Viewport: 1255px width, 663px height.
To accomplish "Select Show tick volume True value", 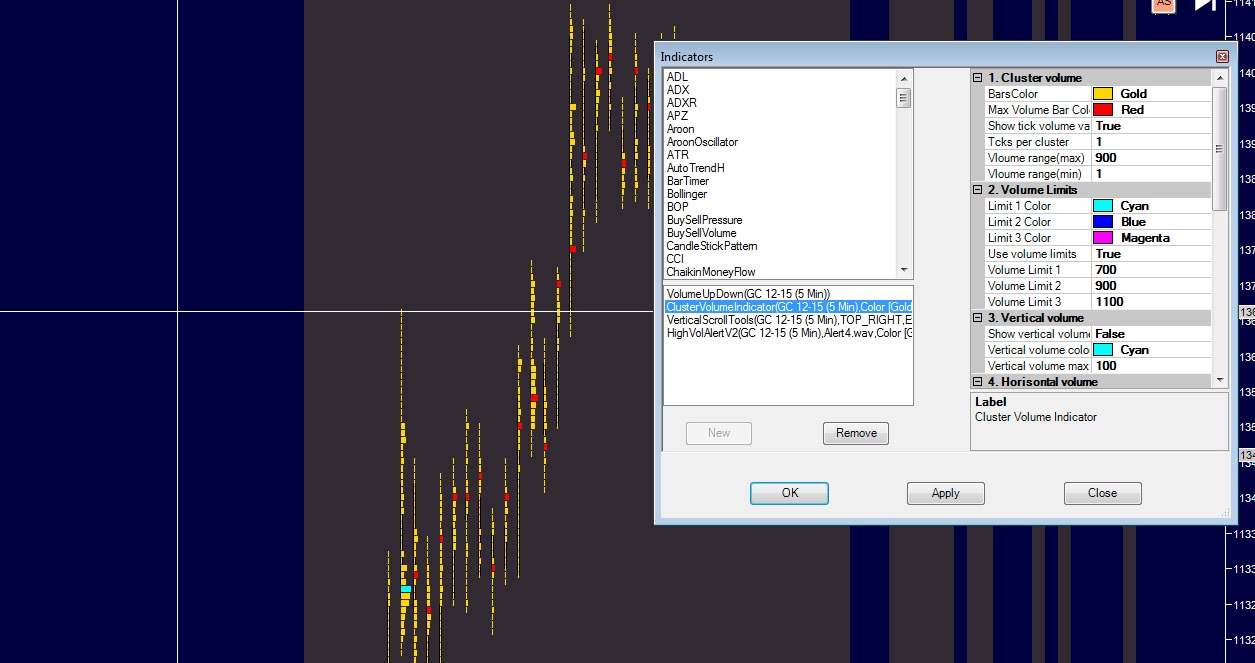I will [1151, 126].
